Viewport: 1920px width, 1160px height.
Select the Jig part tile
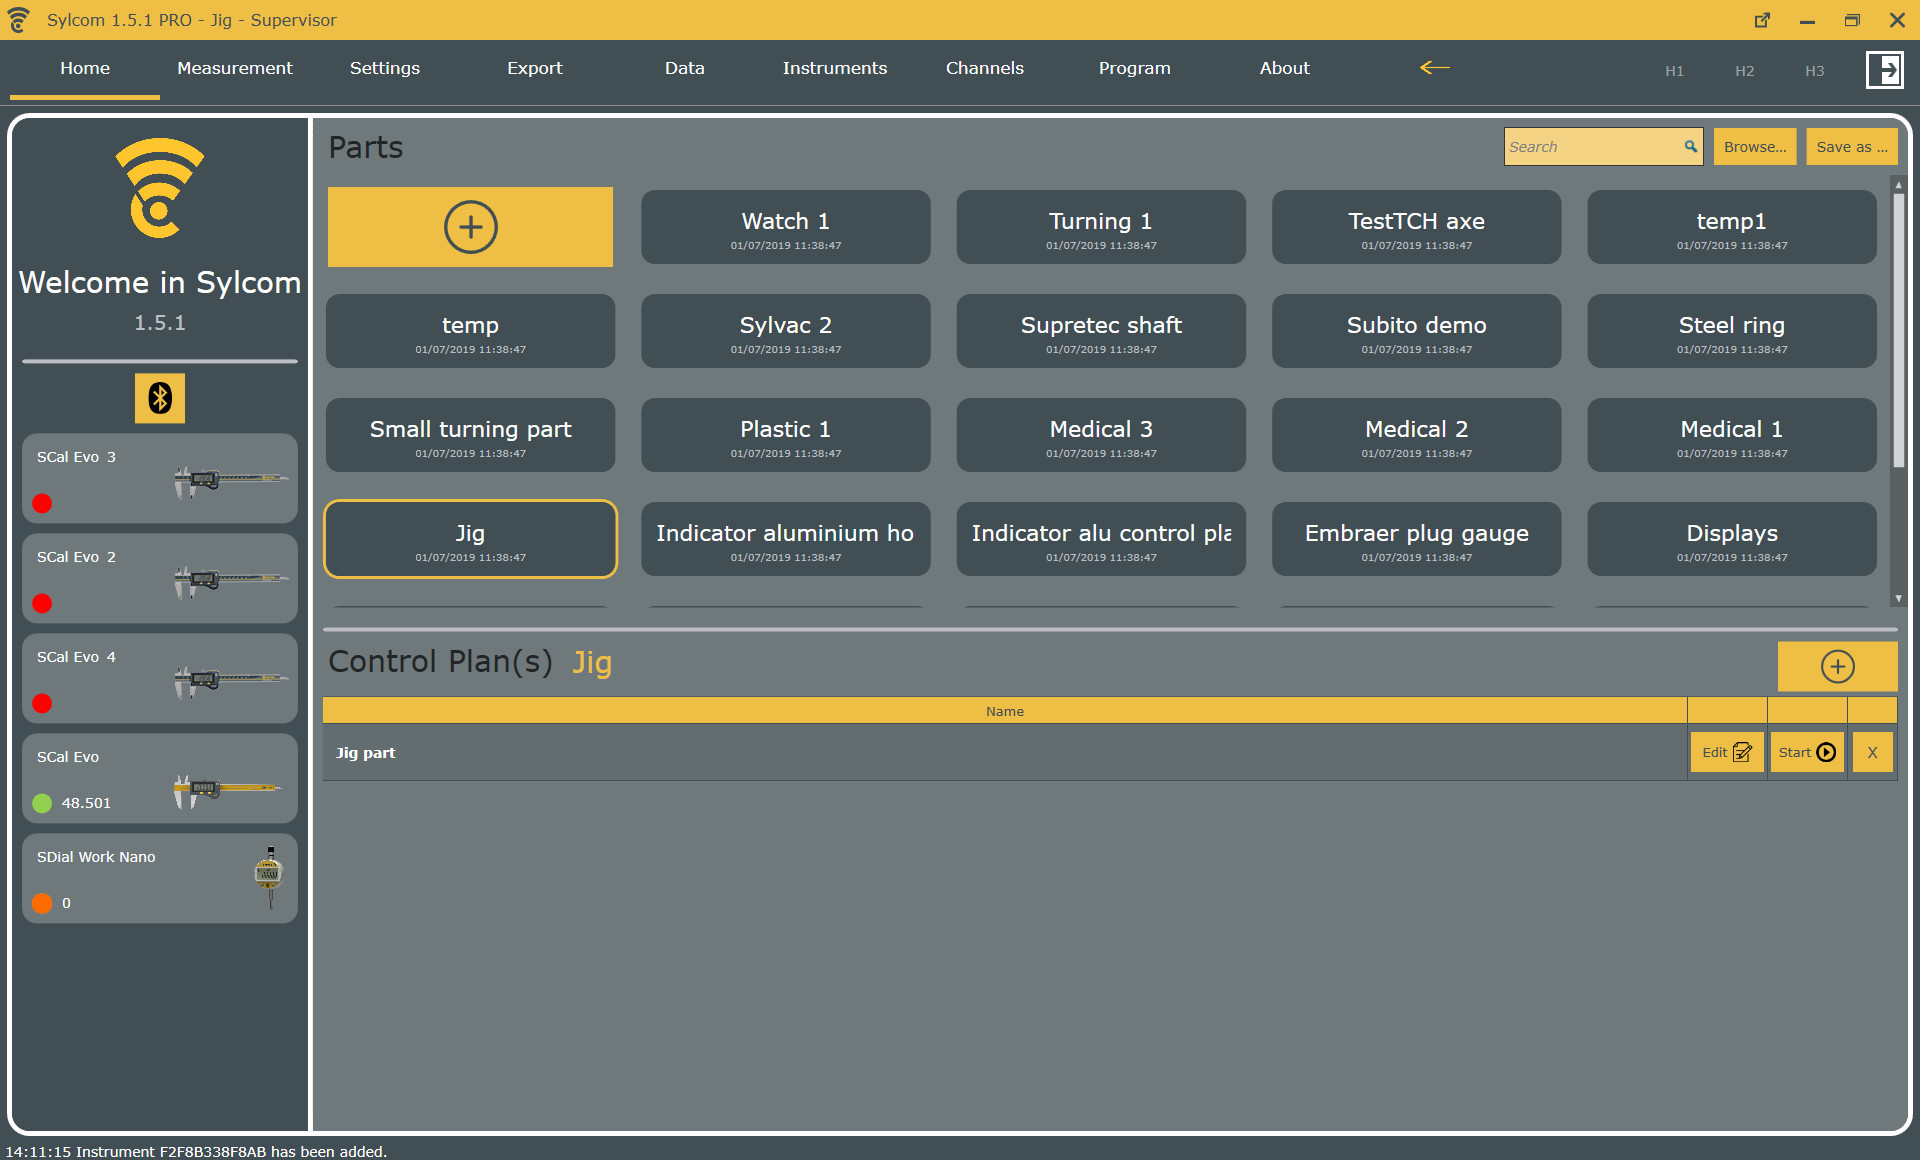point(470,539)
